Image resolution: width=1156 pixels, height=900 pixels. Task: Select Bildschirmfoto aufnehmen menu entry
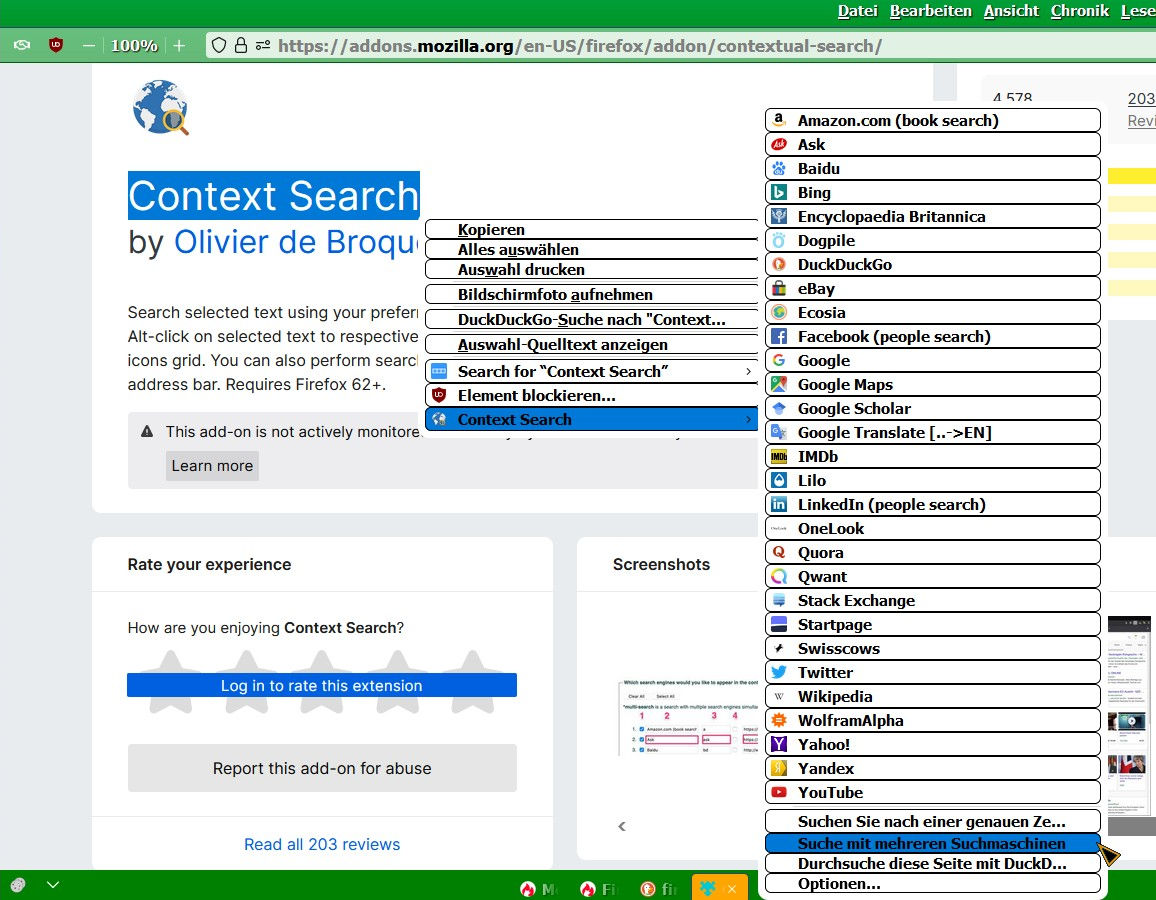(592, 295)
